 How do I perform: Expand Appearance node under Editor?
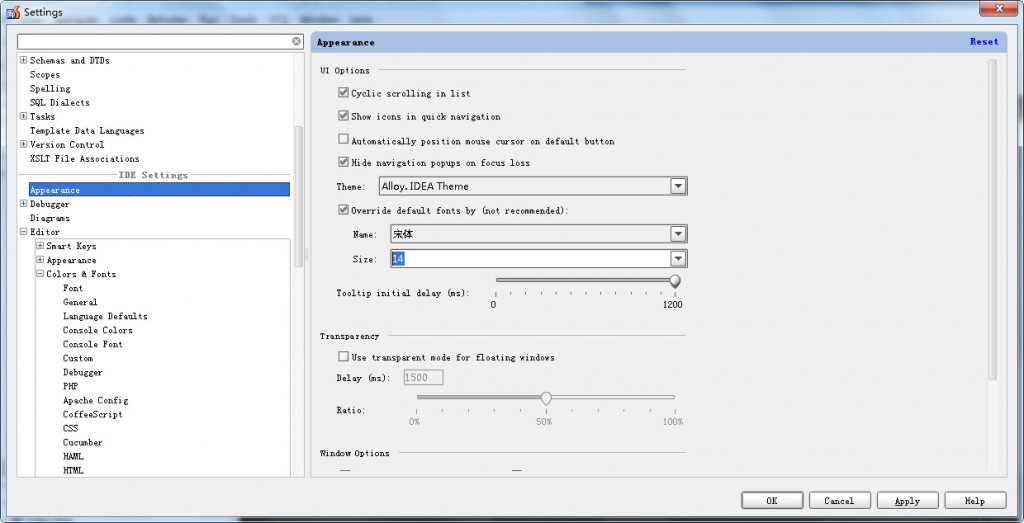40,260
